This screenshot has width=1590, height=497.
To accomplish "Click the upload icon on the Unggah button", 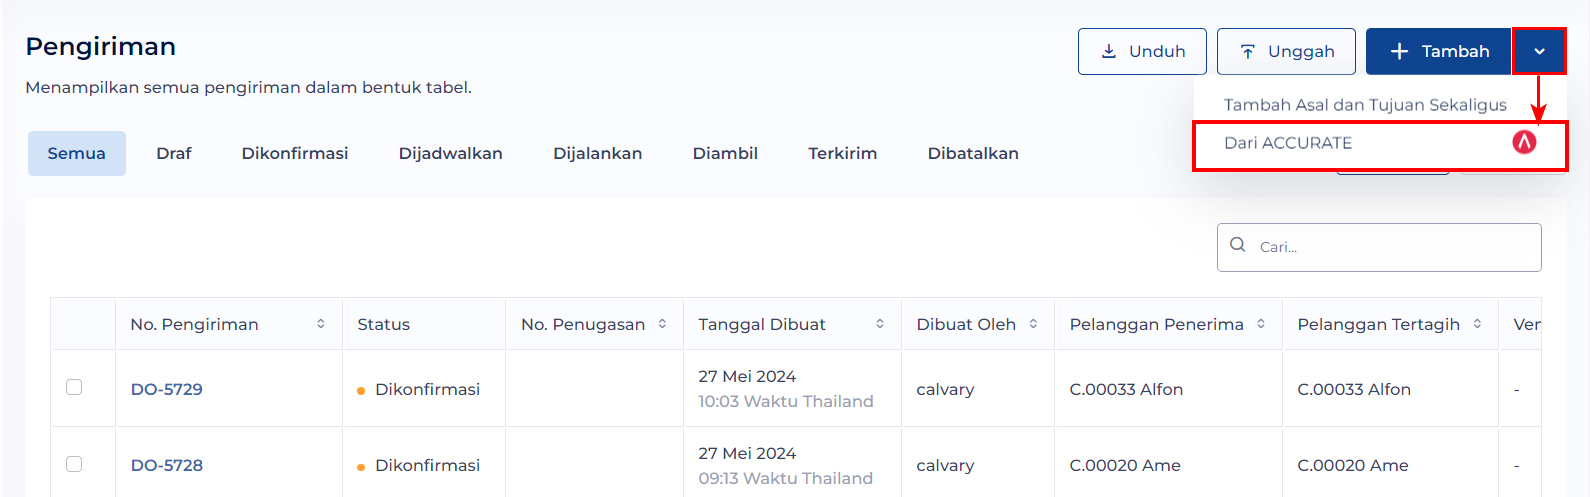I will point(1248,51).
